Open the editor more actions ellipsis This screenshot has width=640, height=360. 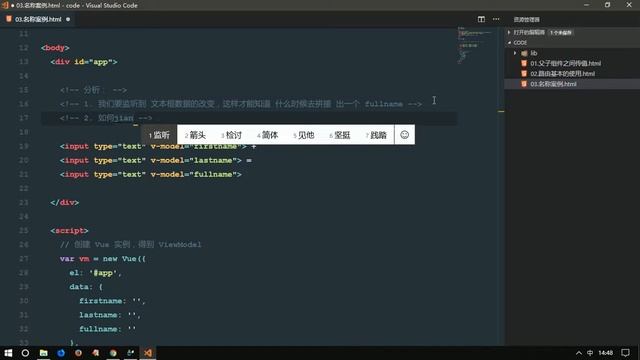click(x=496, y=19)
